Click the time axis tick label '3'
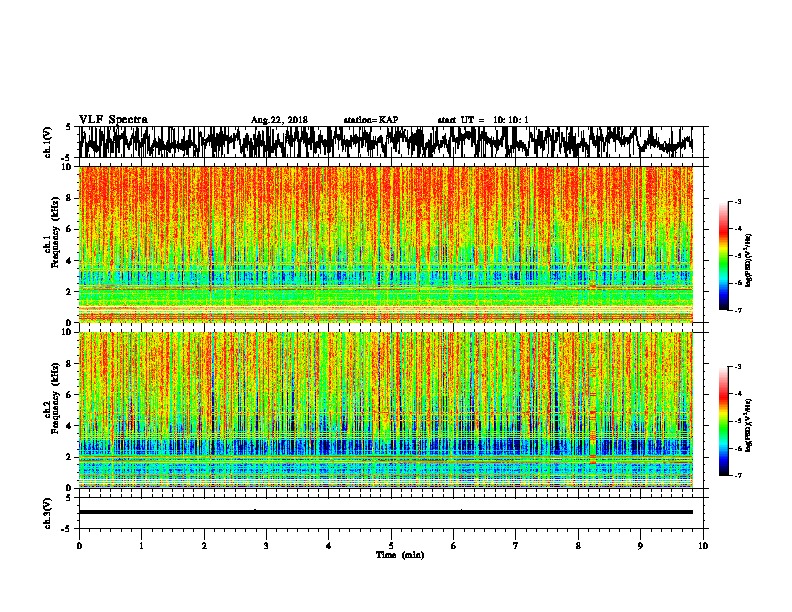The height and width of the screenshot is (612, 792). [x=266, y=545]
